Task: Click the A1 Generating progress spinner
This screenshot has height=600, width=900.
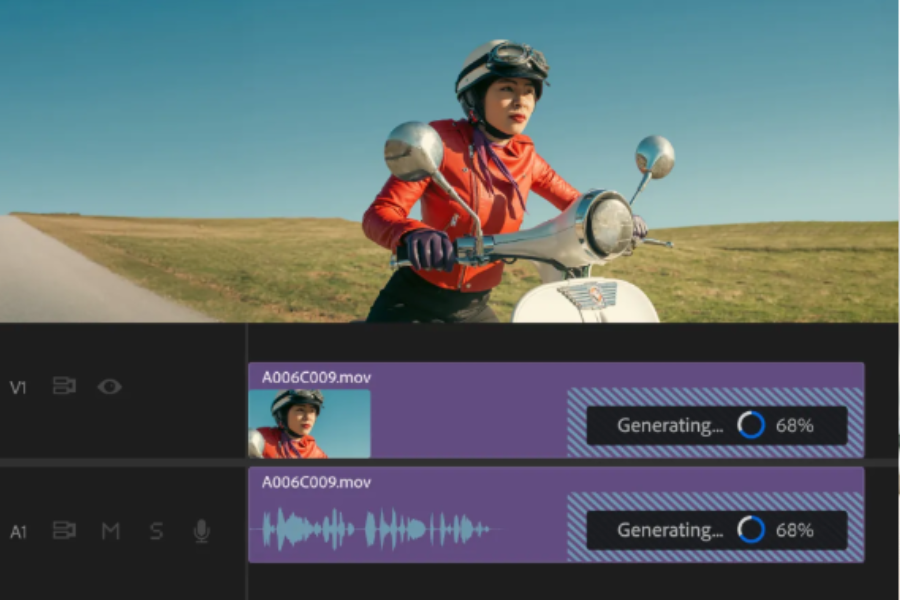Action: click(751, 529)
